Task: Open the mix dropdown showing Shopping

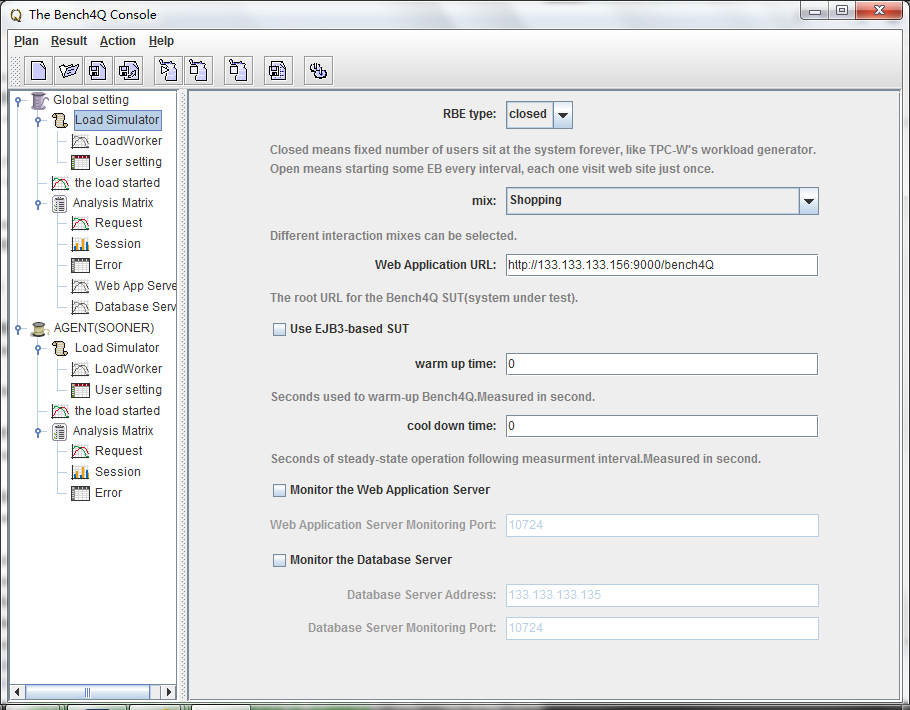Action: tap(808, 201)
